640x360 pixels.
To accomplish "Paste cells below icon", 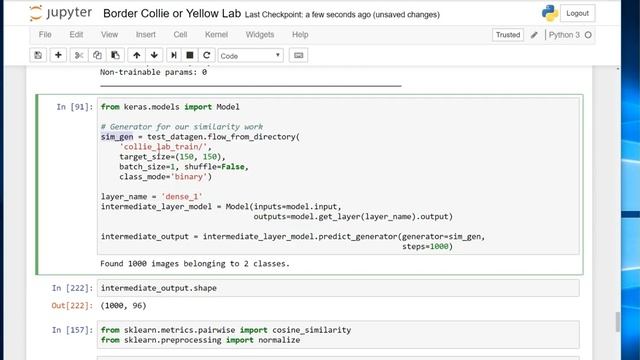I will point(115,55).
